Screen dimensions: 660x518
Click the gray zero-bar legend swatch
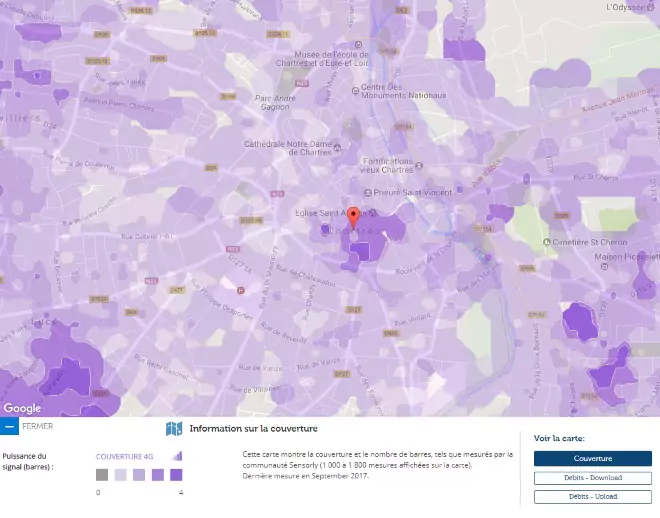pyautogui.click(x=102, y=475)
